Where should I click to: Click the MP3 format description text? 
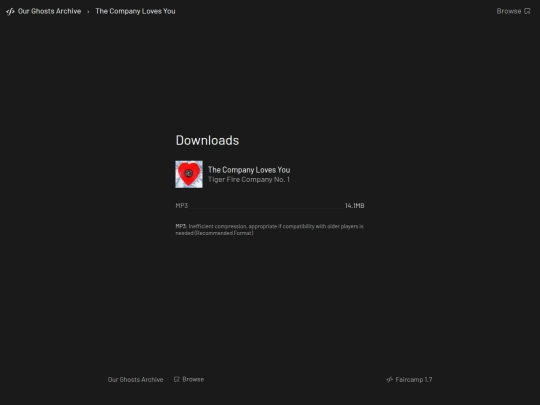click(x=270, y=230)
